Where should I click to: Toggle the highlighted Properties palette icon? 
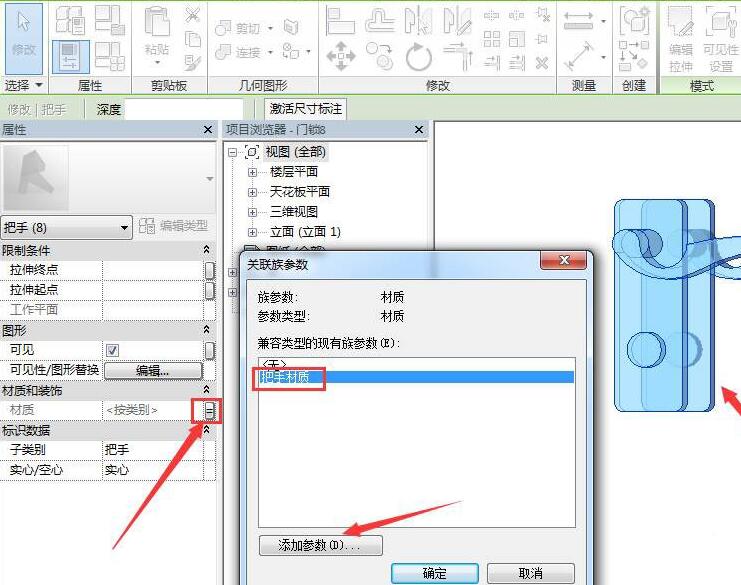[x=70, y=57]
